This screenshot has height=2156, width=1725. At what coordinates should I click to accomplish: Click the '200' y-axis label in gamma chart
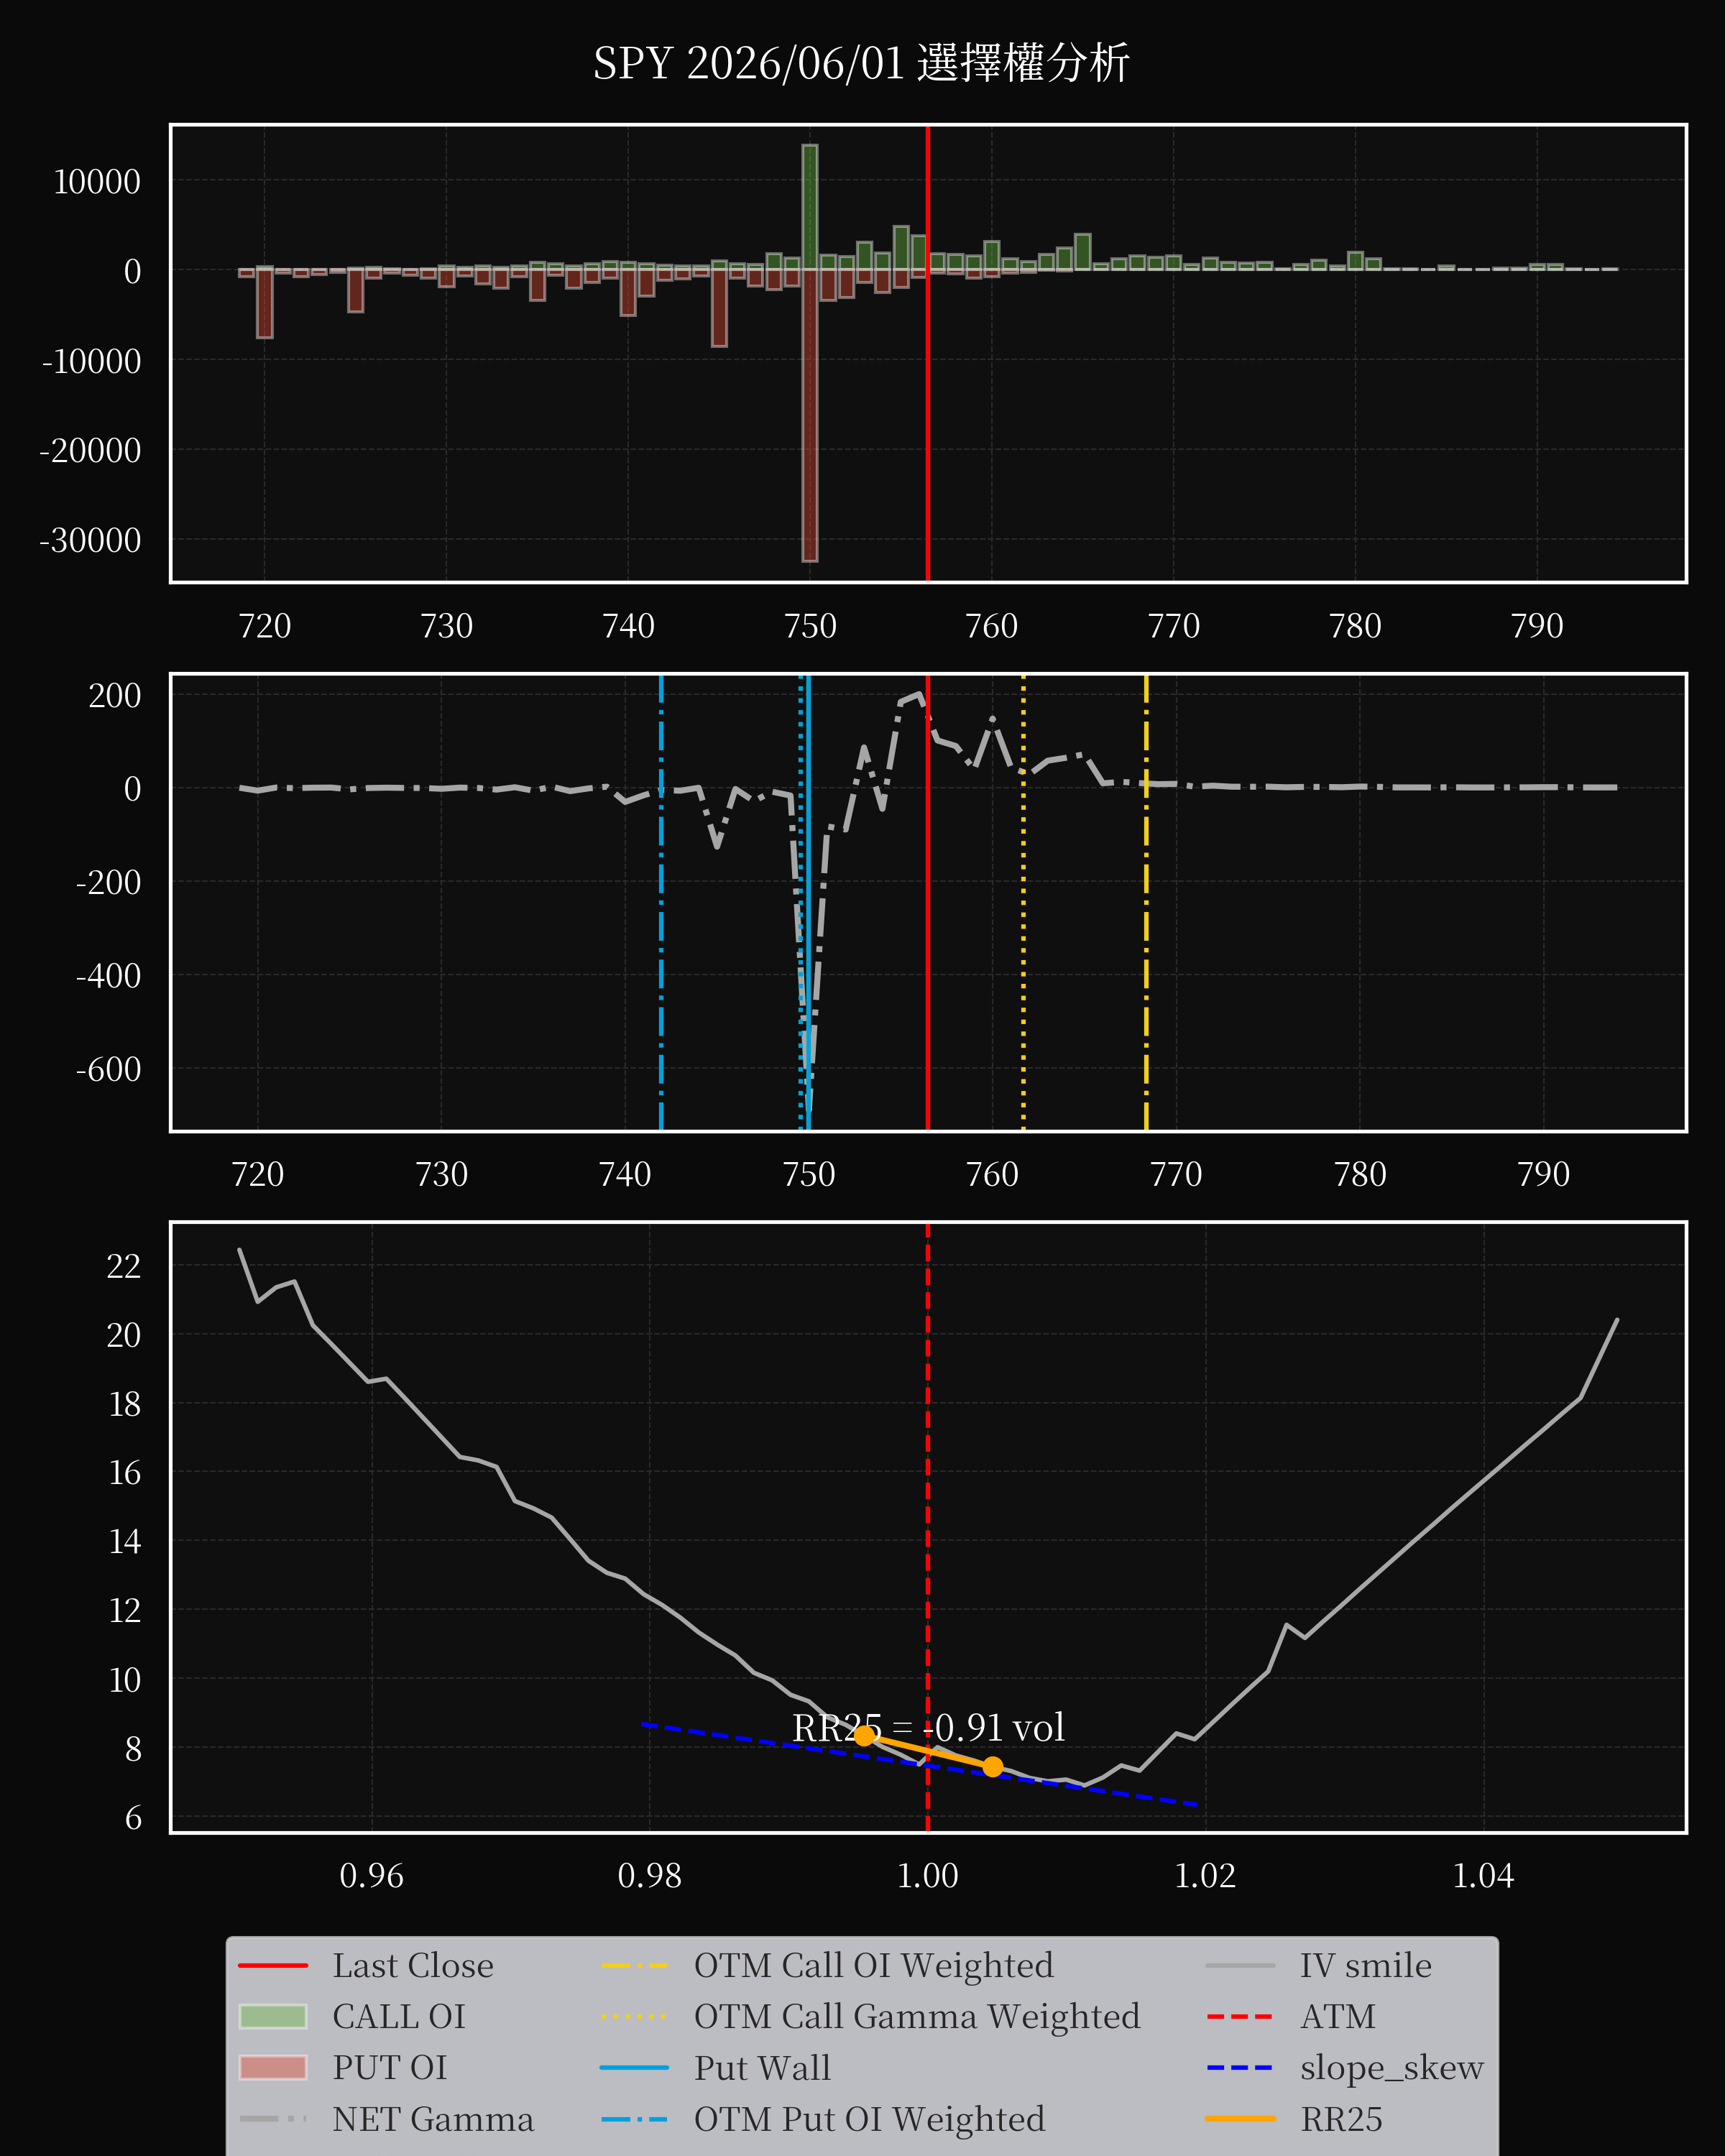click(x=115, y=696)
